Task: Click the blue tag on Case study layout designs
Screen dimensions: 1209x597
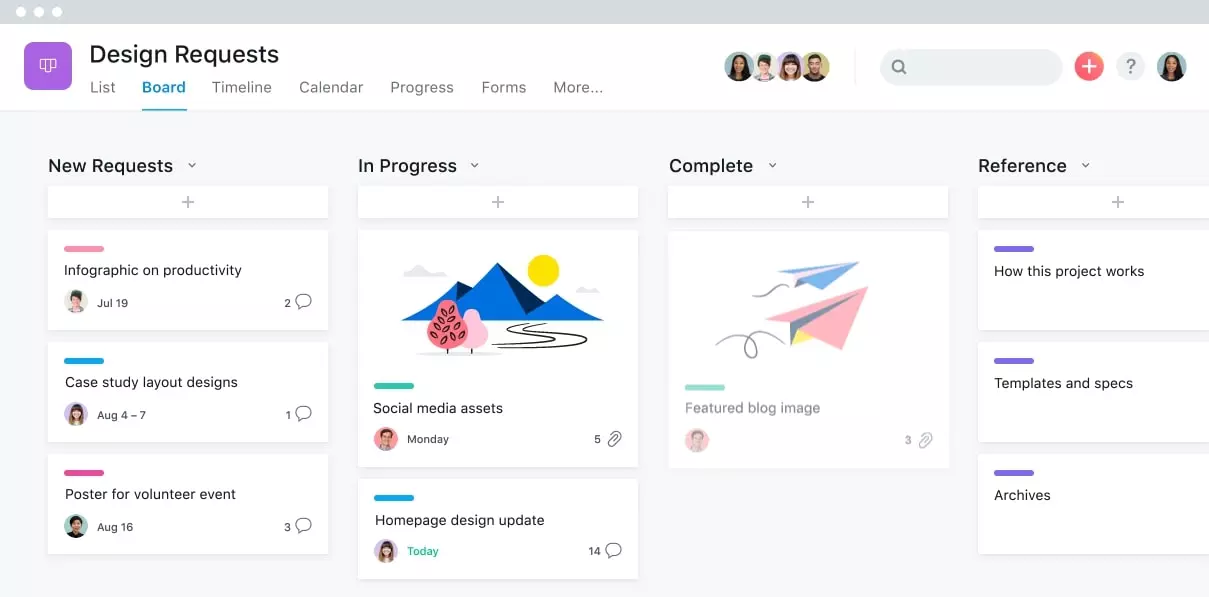Action: 84,361
